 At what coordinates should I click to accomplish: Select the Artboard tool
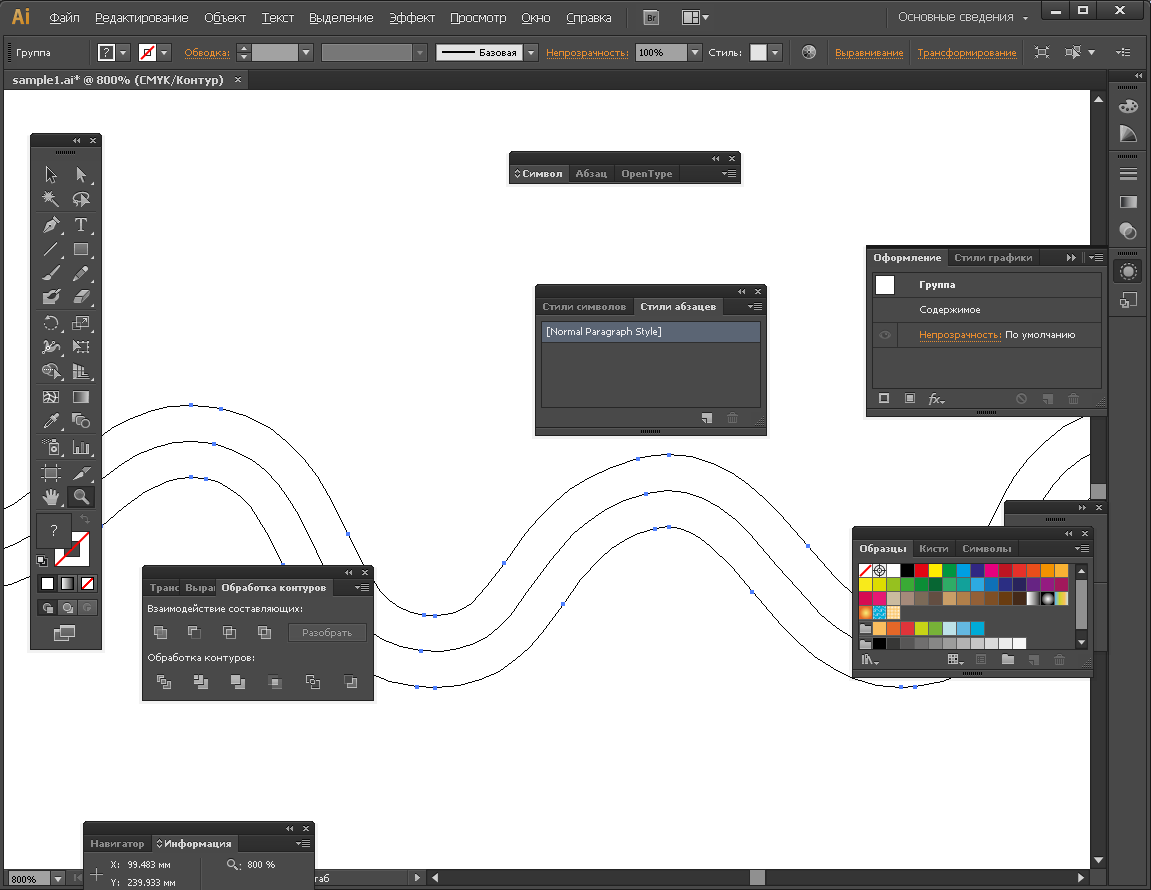(51, 473)
